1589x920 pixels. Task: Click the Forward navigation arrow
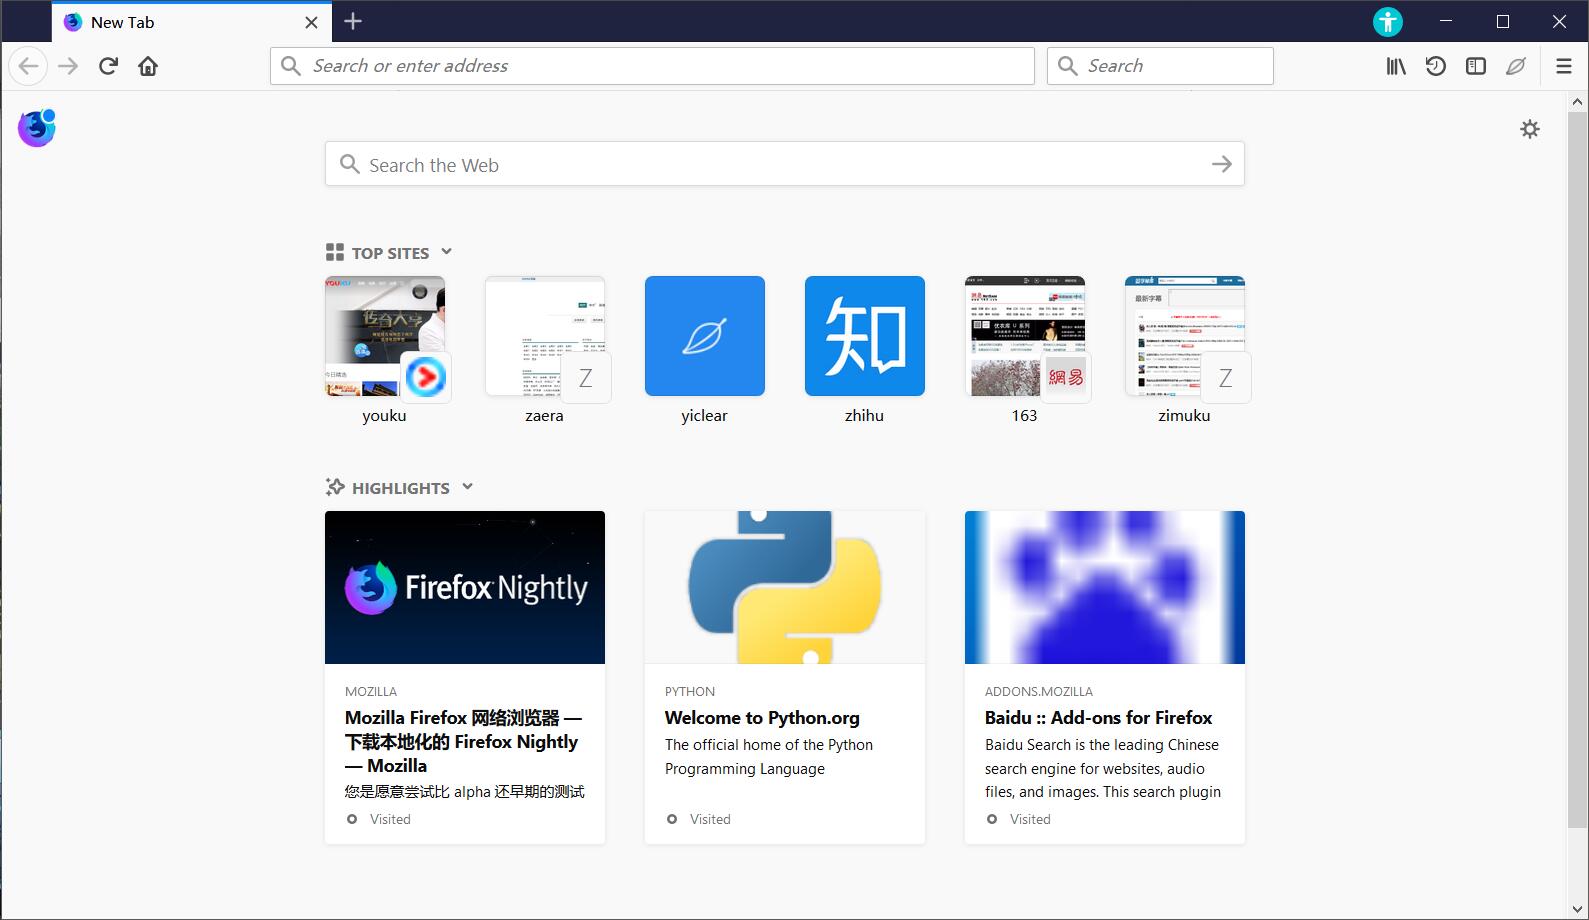pyautogui.click(x=68, y=66)
